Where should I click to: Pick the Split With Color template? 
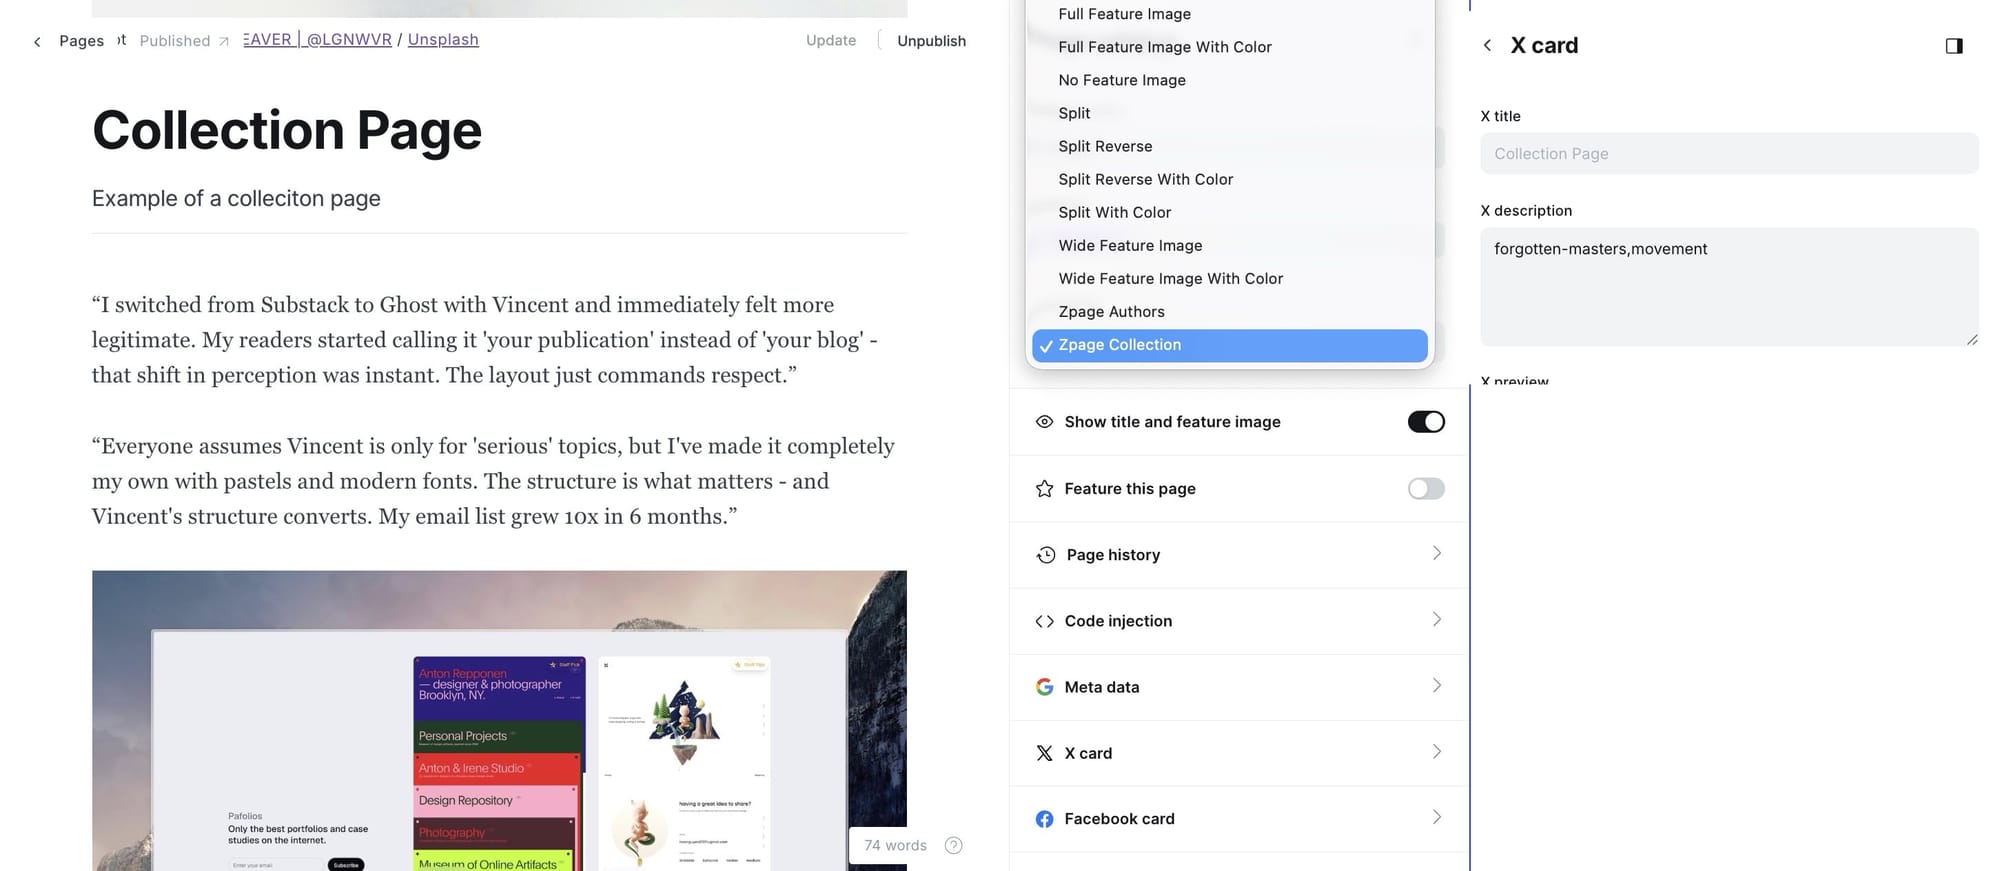1230,212
